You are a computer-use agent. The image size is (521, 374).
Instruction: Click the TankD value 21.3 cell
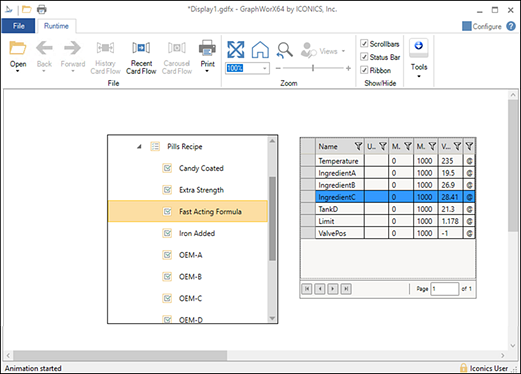click(451, 209)
